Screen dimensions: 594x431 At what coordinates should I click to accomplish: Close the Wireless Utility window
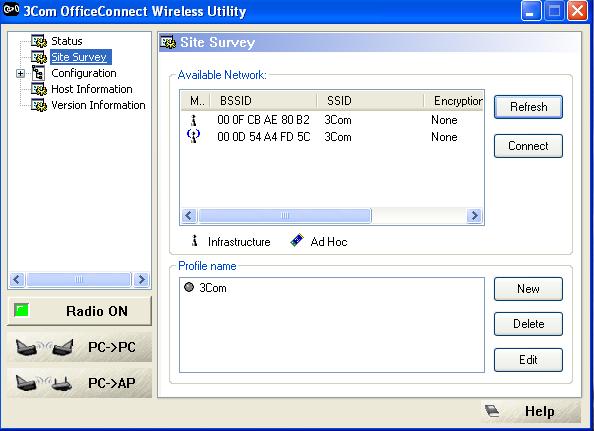(x=577, y=11)
